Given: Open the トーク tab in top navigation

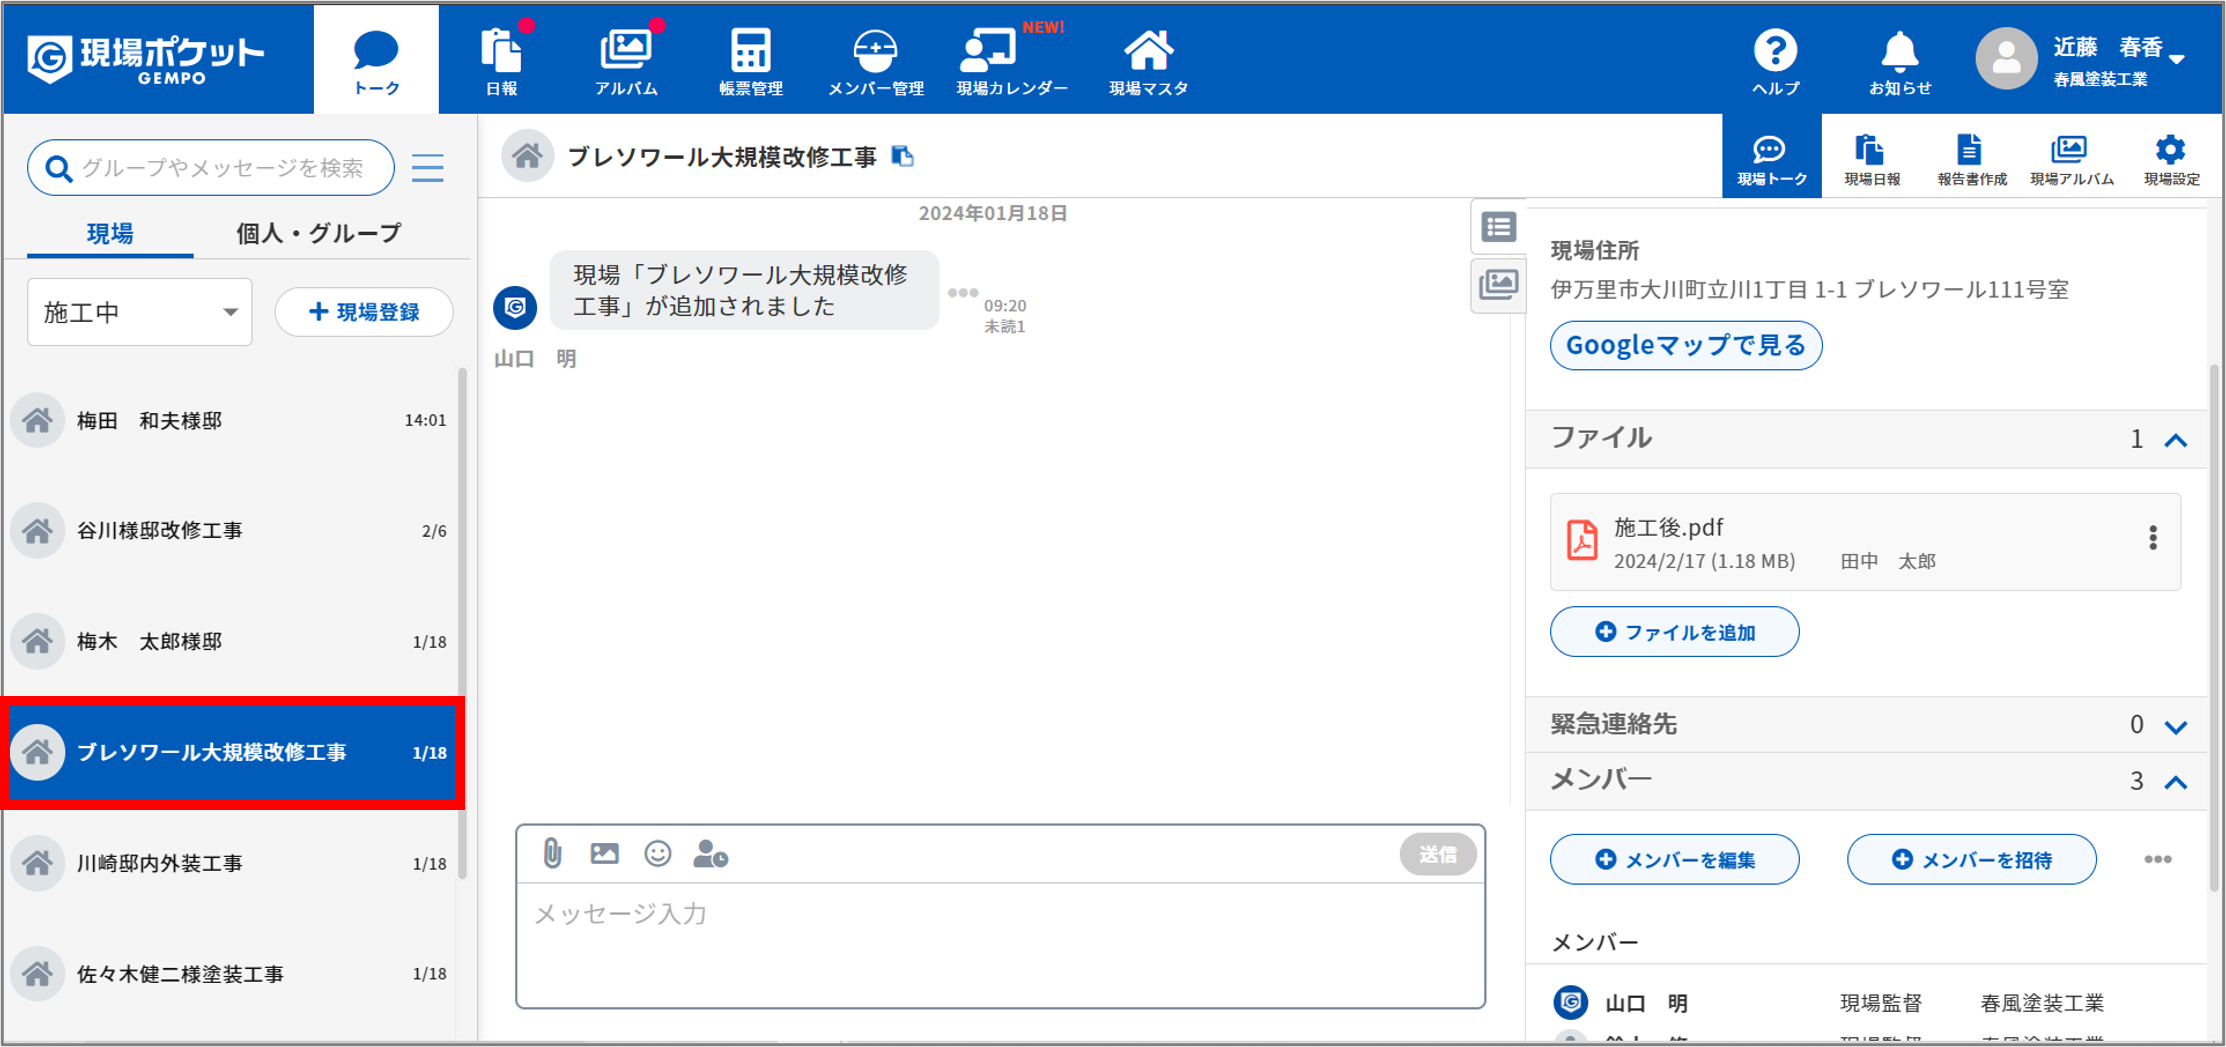Looking at the screenshot, I should 376,61.
